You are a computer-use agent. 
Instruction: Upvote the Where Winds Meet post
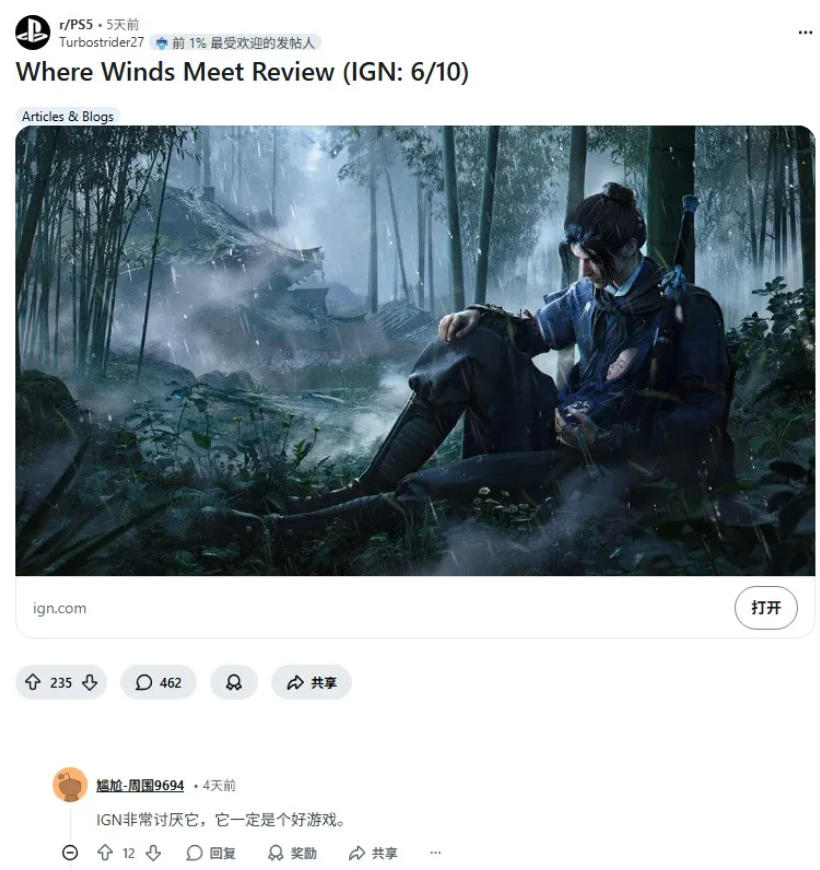[x=33, y=682]
